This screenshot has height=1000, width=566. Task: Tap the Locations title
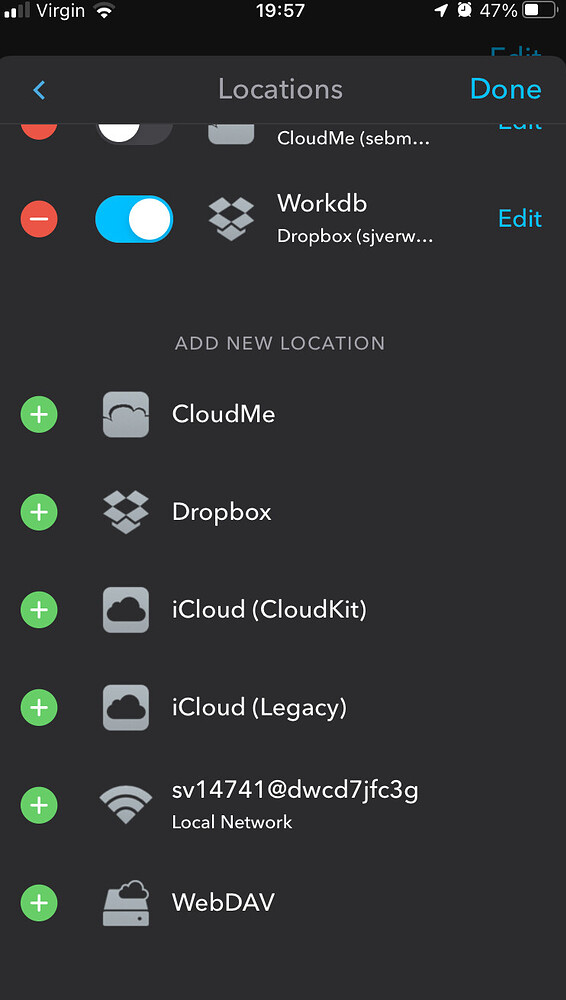click(281, 89)
